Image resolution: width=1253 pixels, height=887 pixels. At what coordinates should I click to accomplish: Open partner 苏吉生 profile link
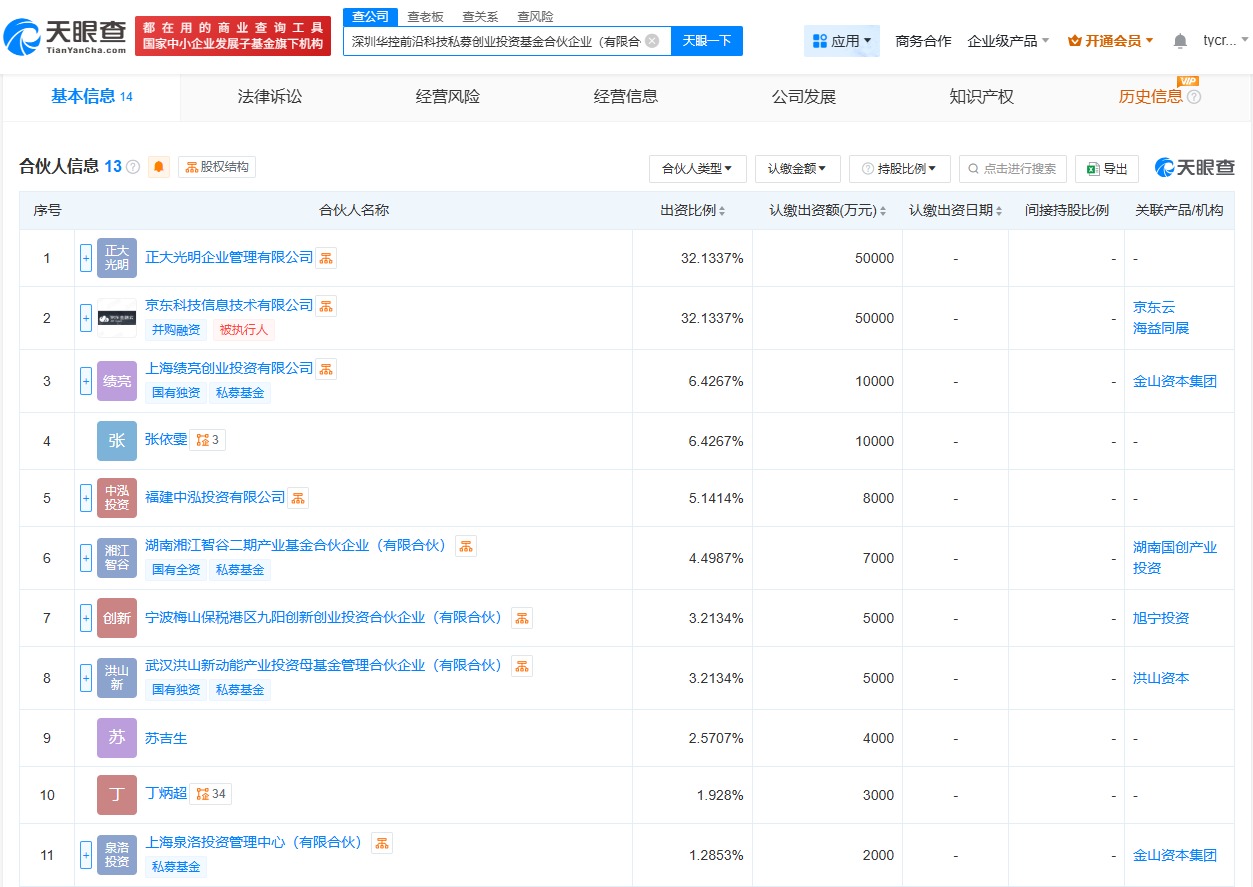(166, 738)
